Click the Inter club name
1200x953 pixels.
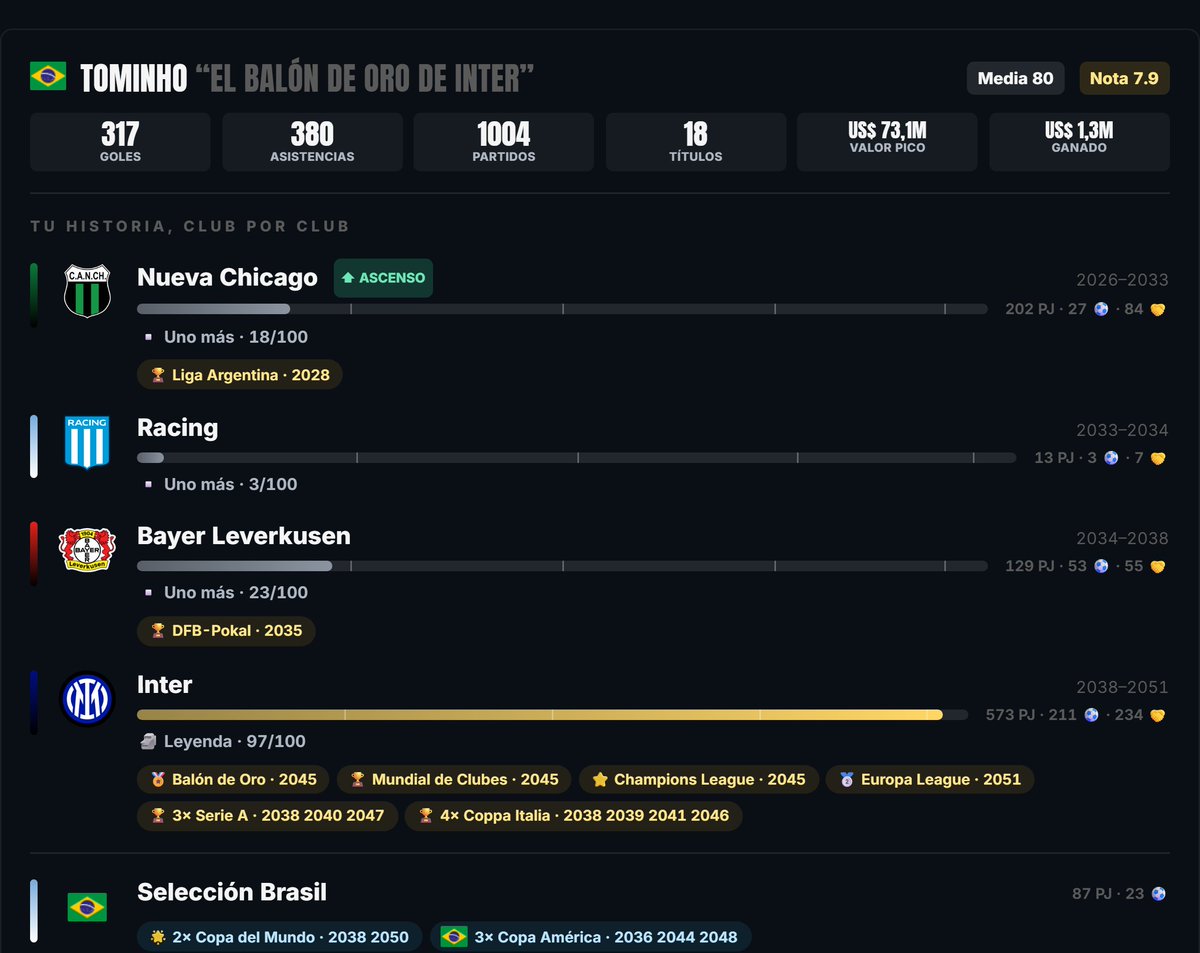[165, 685]
